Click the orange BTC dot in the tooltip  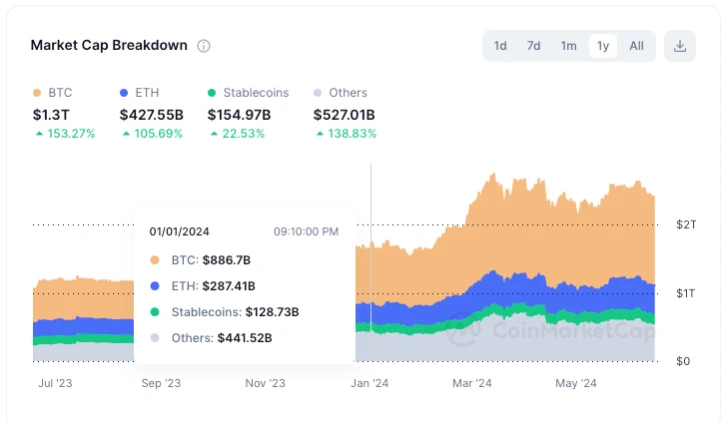[154, 260]
